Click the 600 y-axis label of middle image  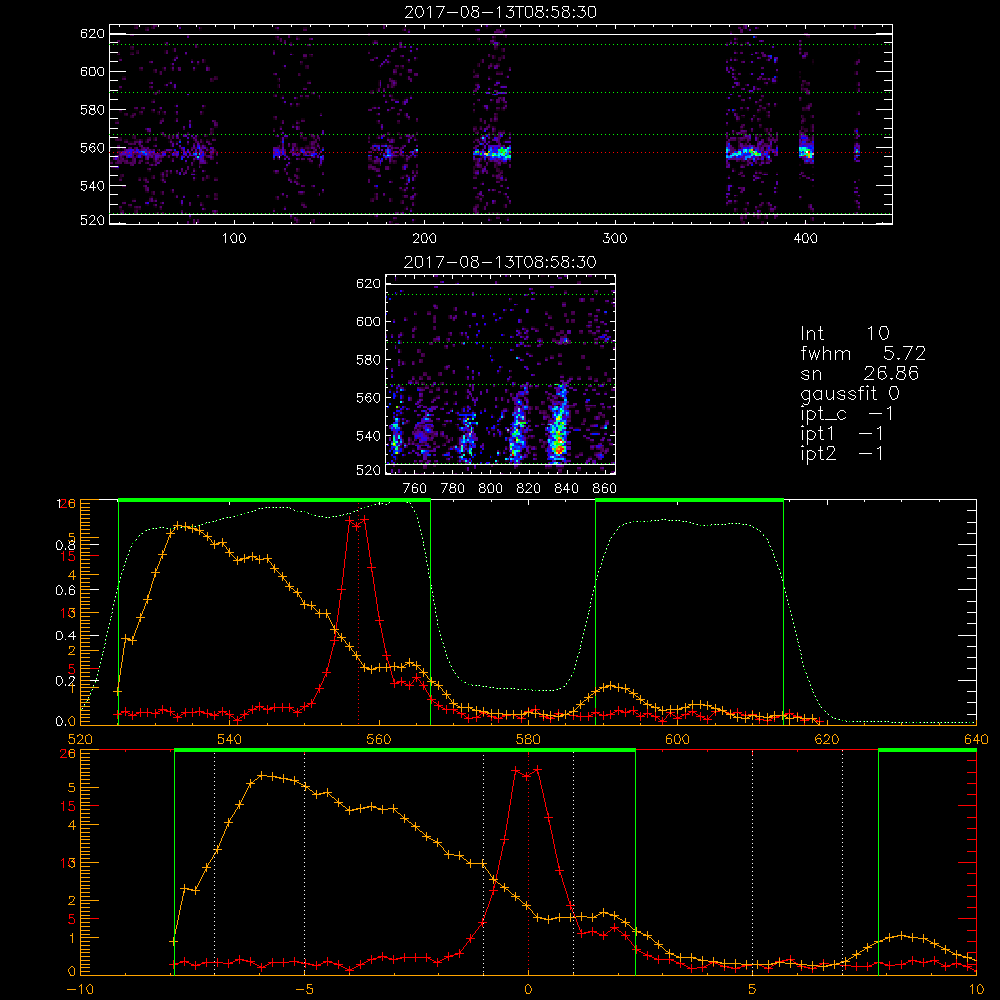[x=369, y=321]
